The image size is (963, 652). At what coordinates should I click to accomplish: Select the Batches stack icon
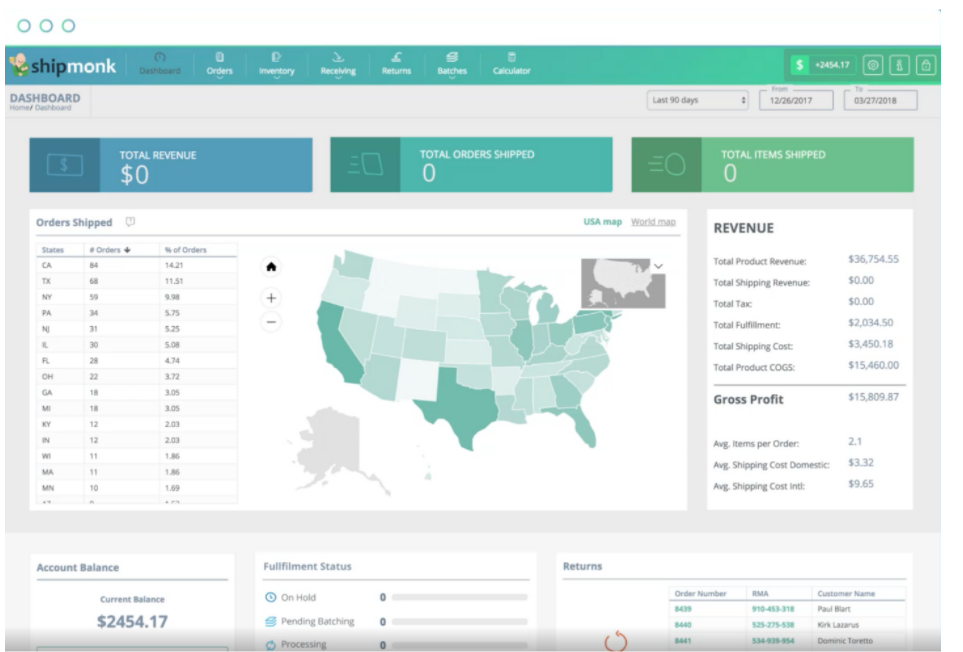click(x=452, y=57)
